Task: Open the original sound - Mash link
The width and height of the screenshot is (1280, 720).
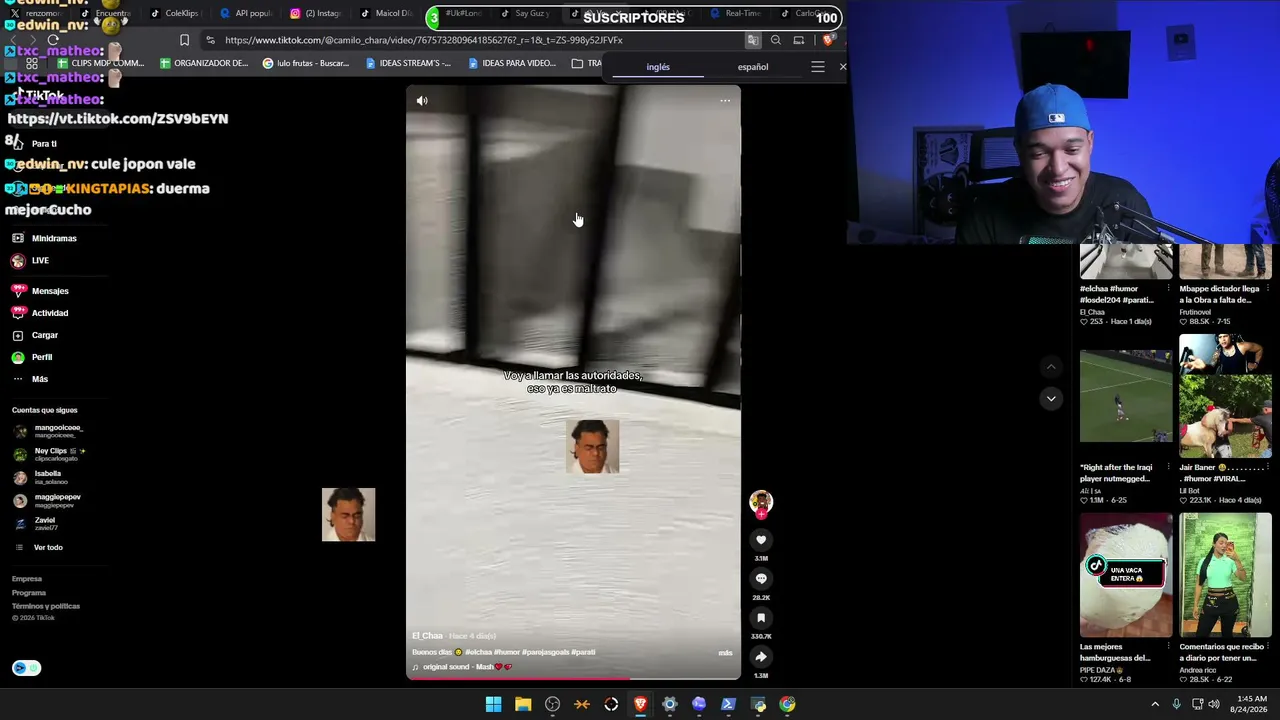Action: 462,667
